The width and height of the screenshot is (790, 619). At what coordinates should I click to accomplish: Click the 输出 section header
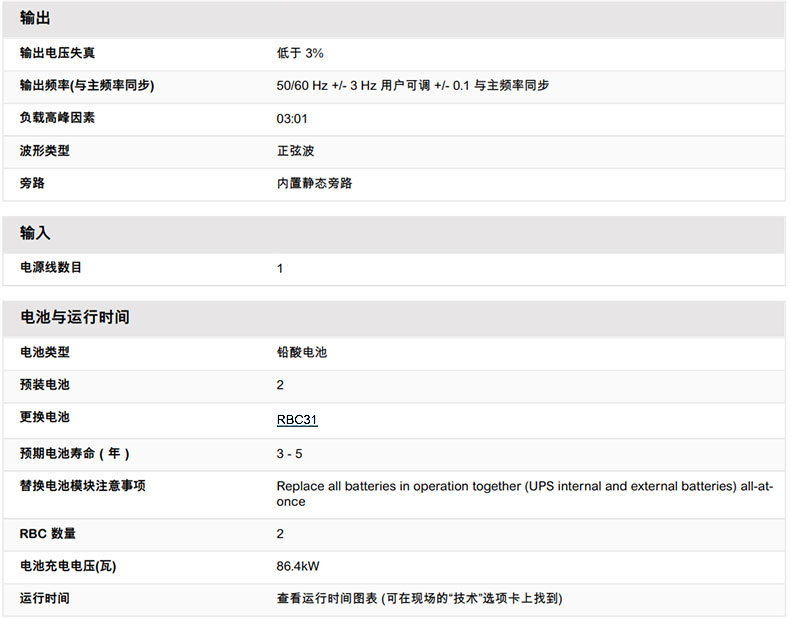[35, 19]
